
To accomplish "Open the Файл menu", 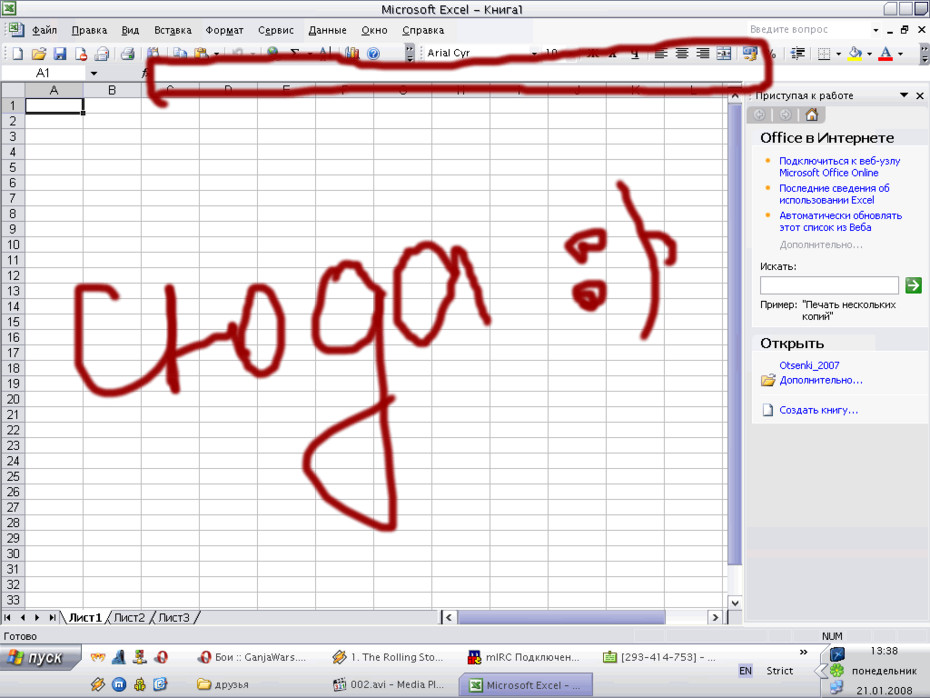I will [44, 30].
